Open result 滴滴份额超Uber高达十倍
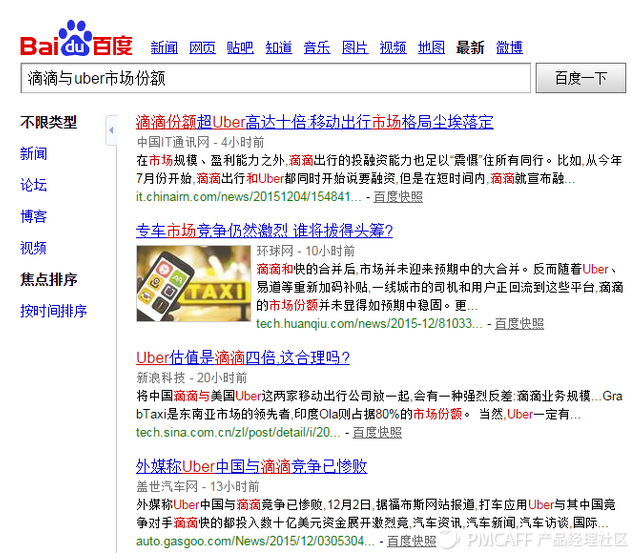Image resolution: width=639 pixels, height=560 pixels. coord(314,122)
